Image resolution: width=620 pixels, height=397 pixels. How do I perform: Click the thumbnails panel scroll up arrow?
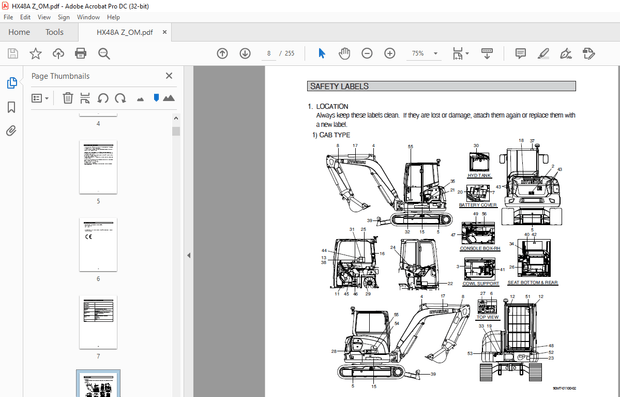click(x=176, y=118)
